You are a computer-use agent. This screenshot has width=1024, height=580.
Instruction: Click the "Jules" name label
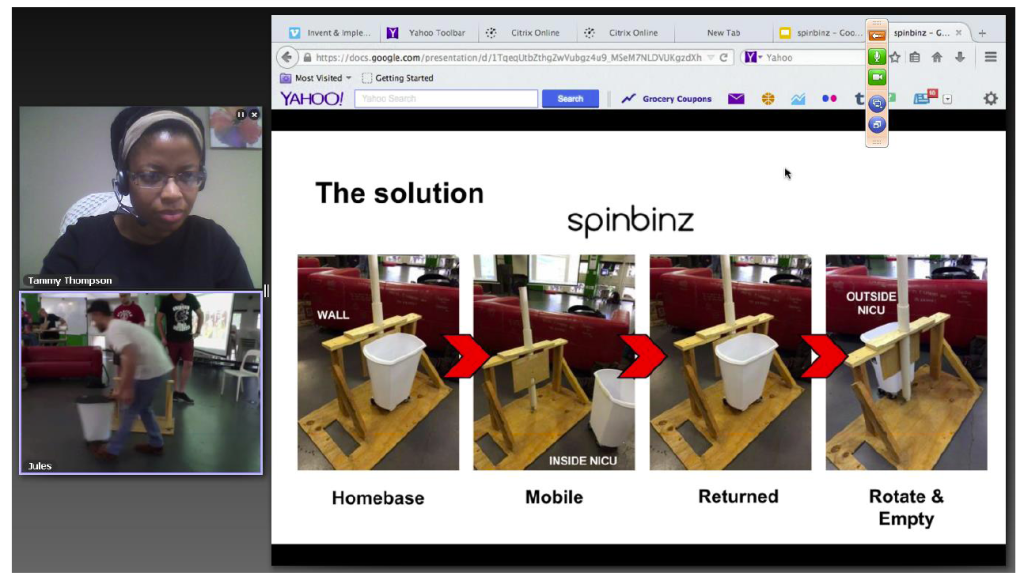[40, 466]
